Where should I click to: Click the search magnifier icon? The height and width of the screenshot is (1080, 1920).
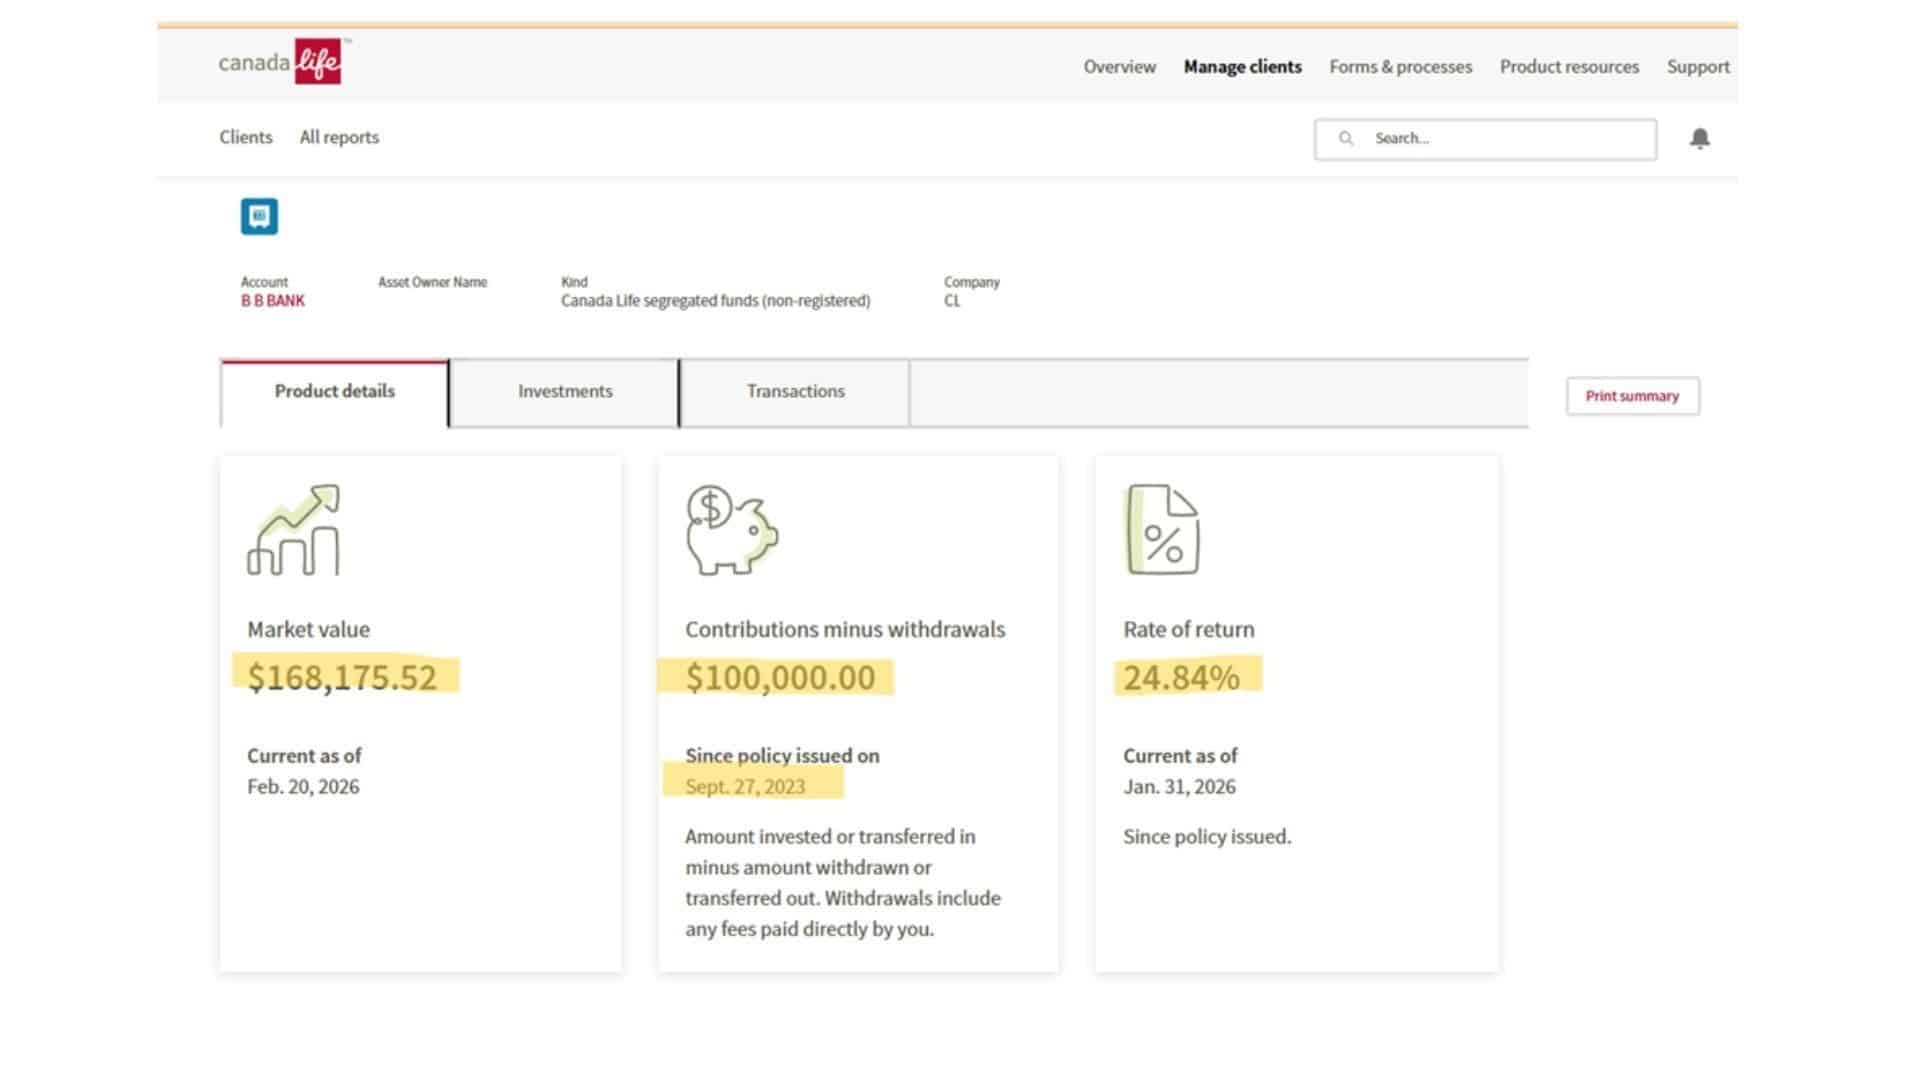pos(1347,138)
